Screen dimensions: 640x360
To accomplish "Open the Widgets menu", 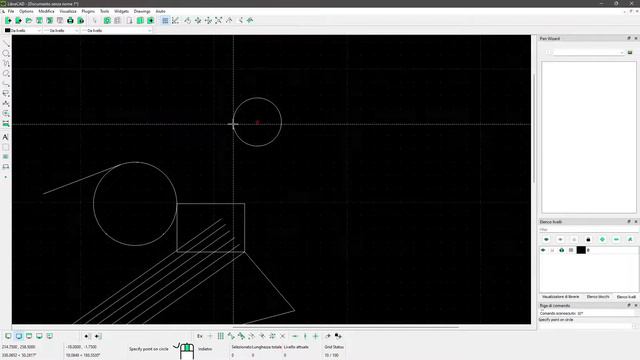I will tap(121, 11).
